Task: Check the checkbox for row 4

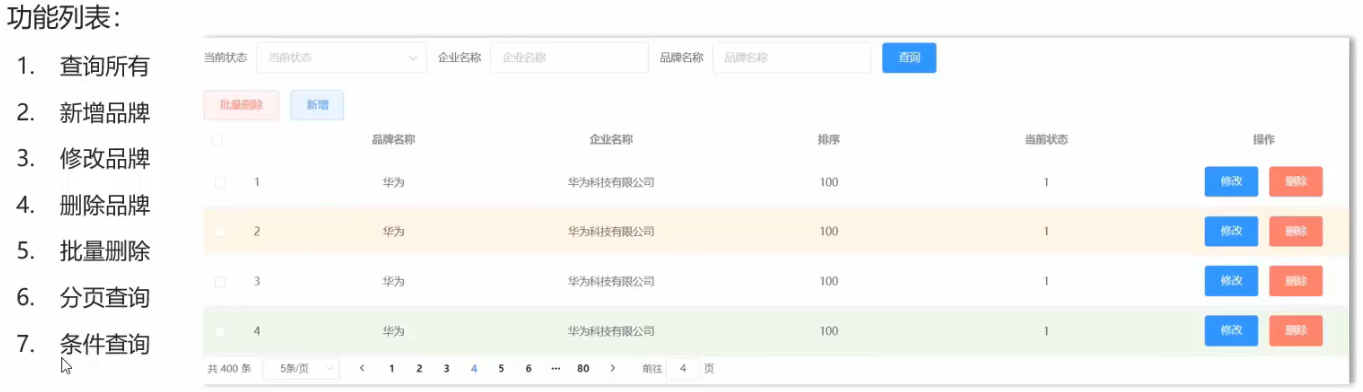Action: pos(220,331)
